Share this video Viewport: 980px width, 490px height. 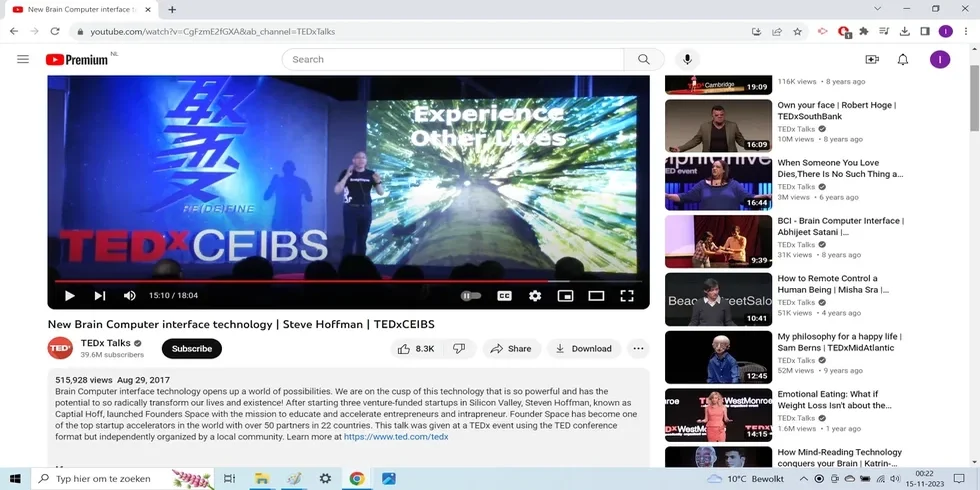(x=511, y=349)
